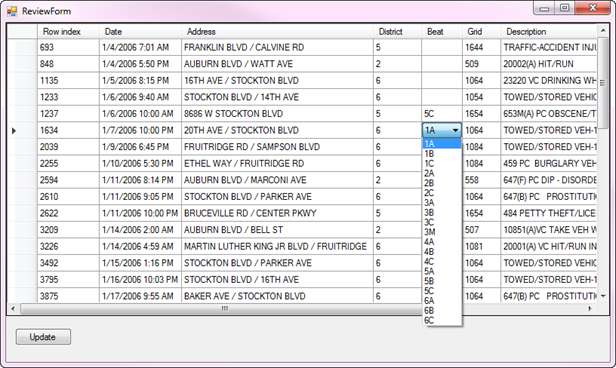This screenshot has height=368, width=616.
Task: Choose 5B from the dropdown options
Action: (x=442, y=281)
